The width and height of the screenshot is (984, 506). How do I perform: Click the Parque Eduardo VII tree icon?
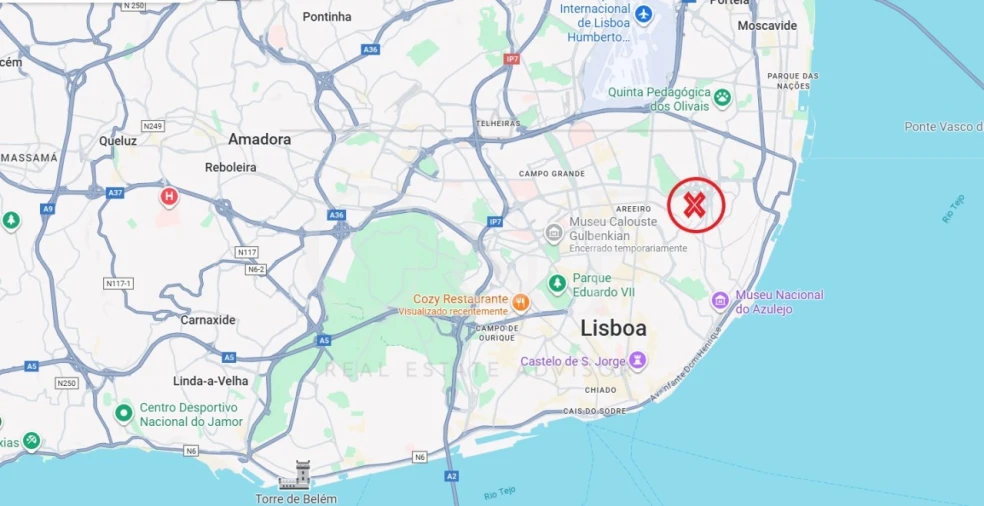click(557, 284)
